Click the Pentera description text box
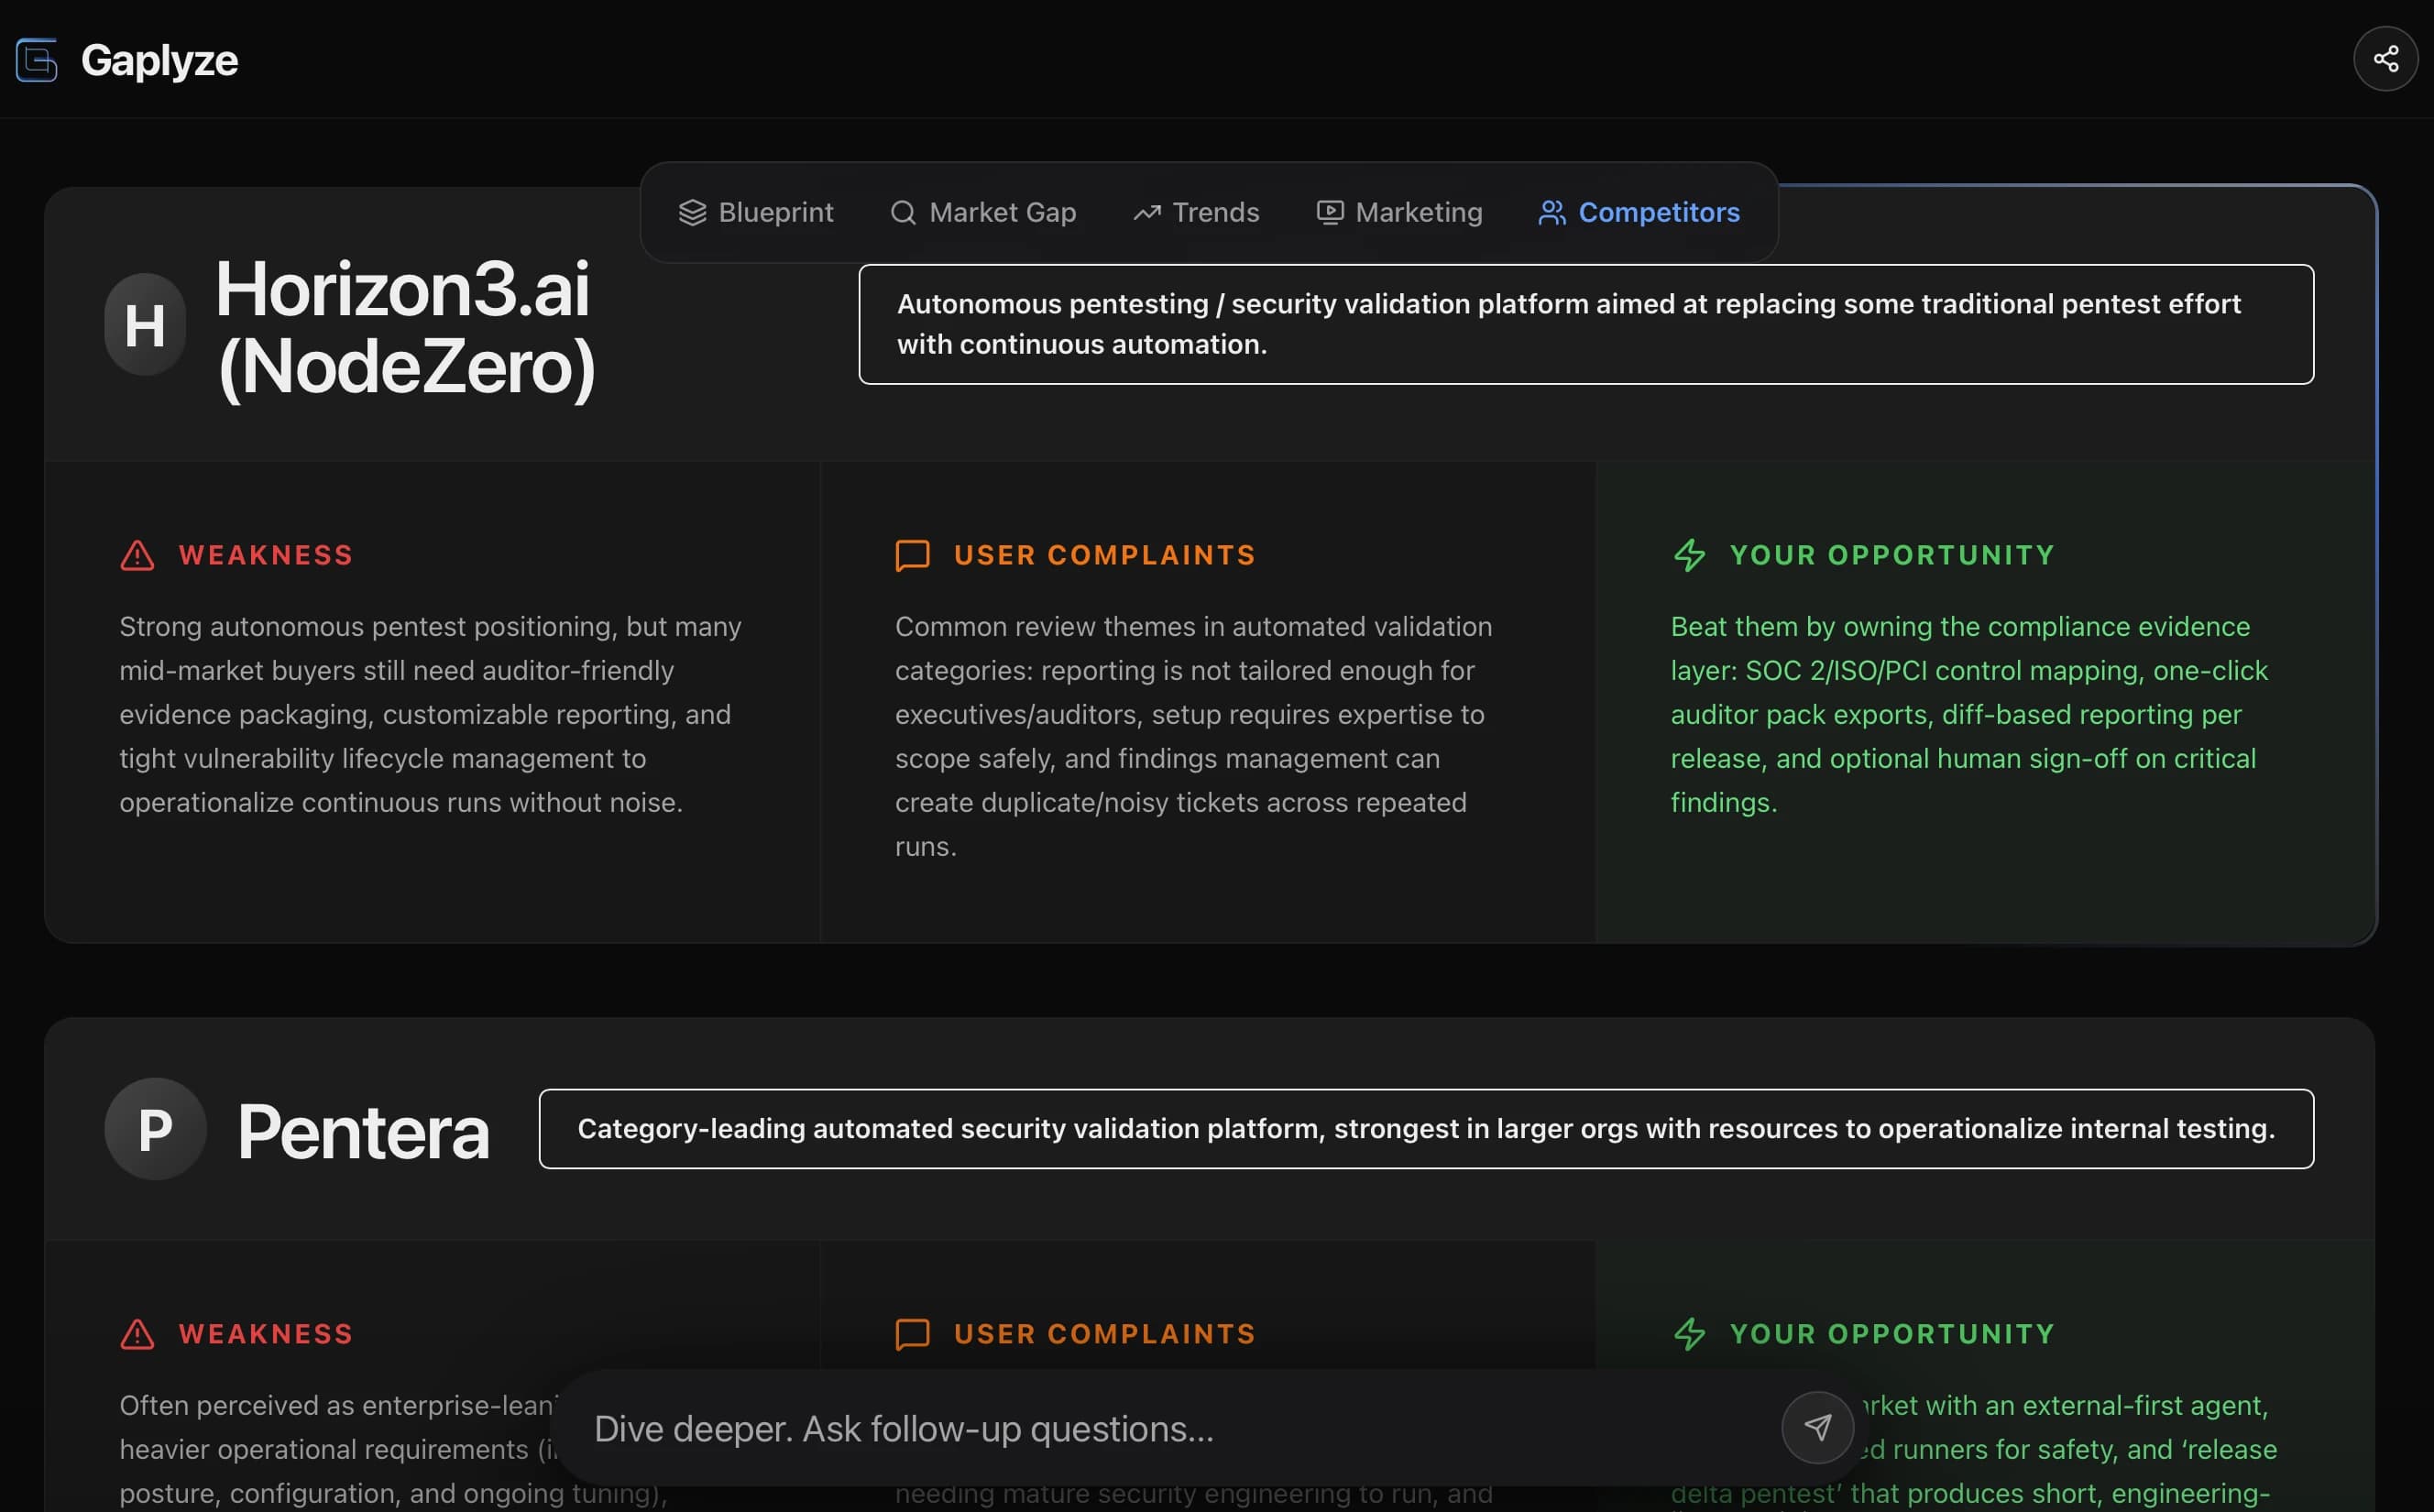Screen dimensions: 2434x1512 [1427, 1128]
